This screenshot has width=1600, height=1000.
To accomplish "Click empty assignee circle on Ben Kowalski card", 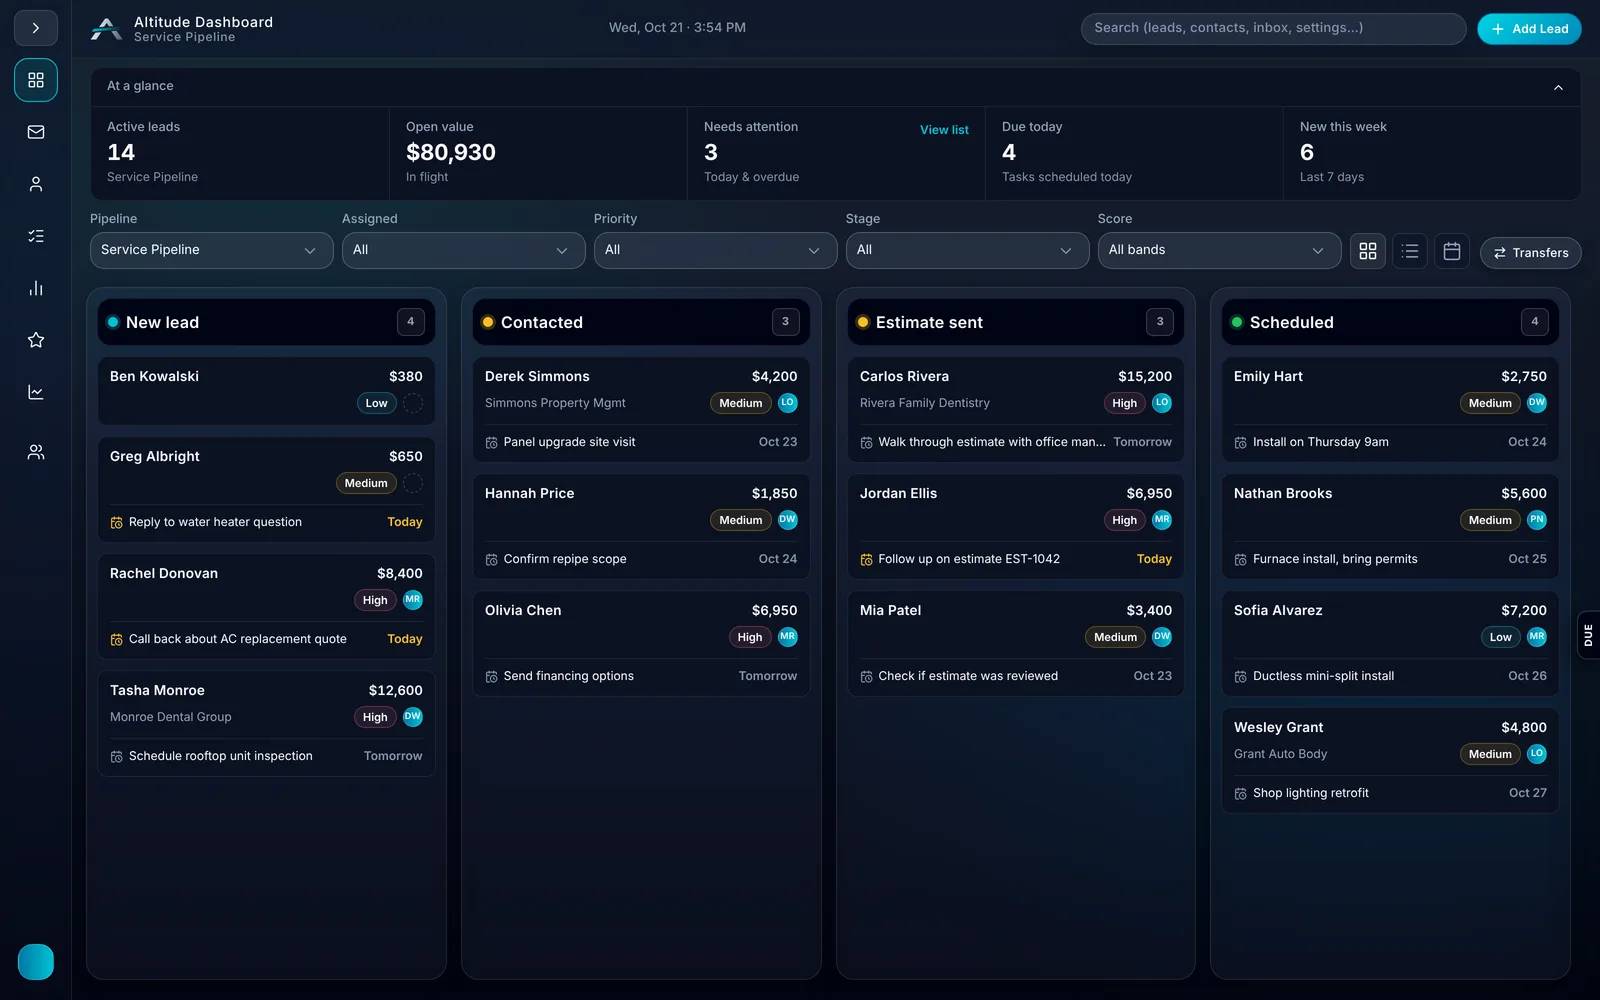I will point(413,403).
